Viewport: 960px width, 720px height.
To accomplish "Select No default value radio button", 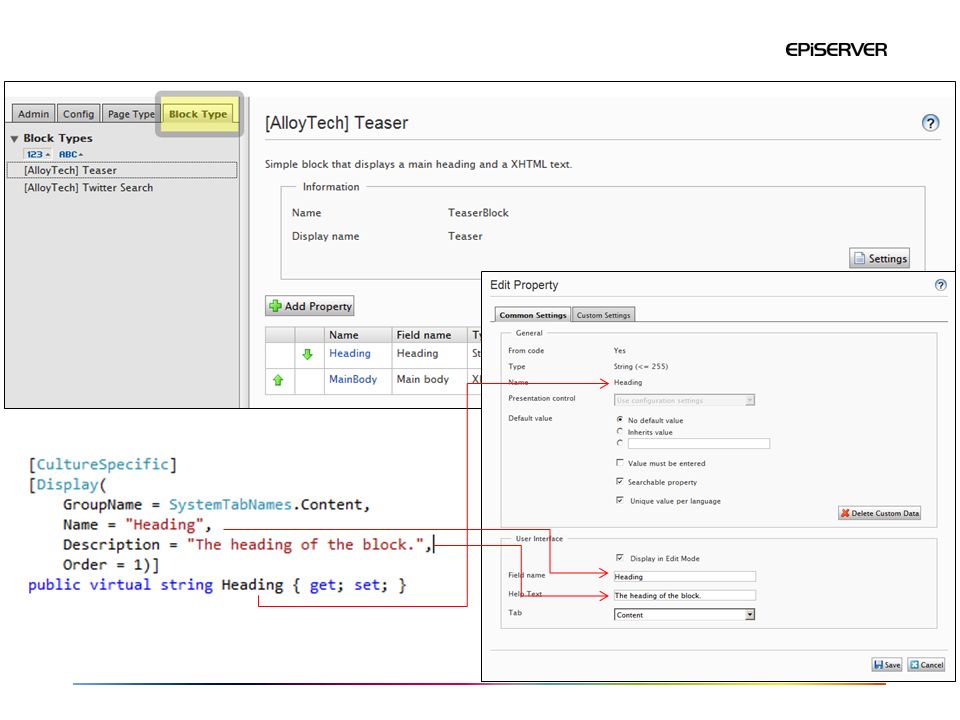I will point(620,420).
